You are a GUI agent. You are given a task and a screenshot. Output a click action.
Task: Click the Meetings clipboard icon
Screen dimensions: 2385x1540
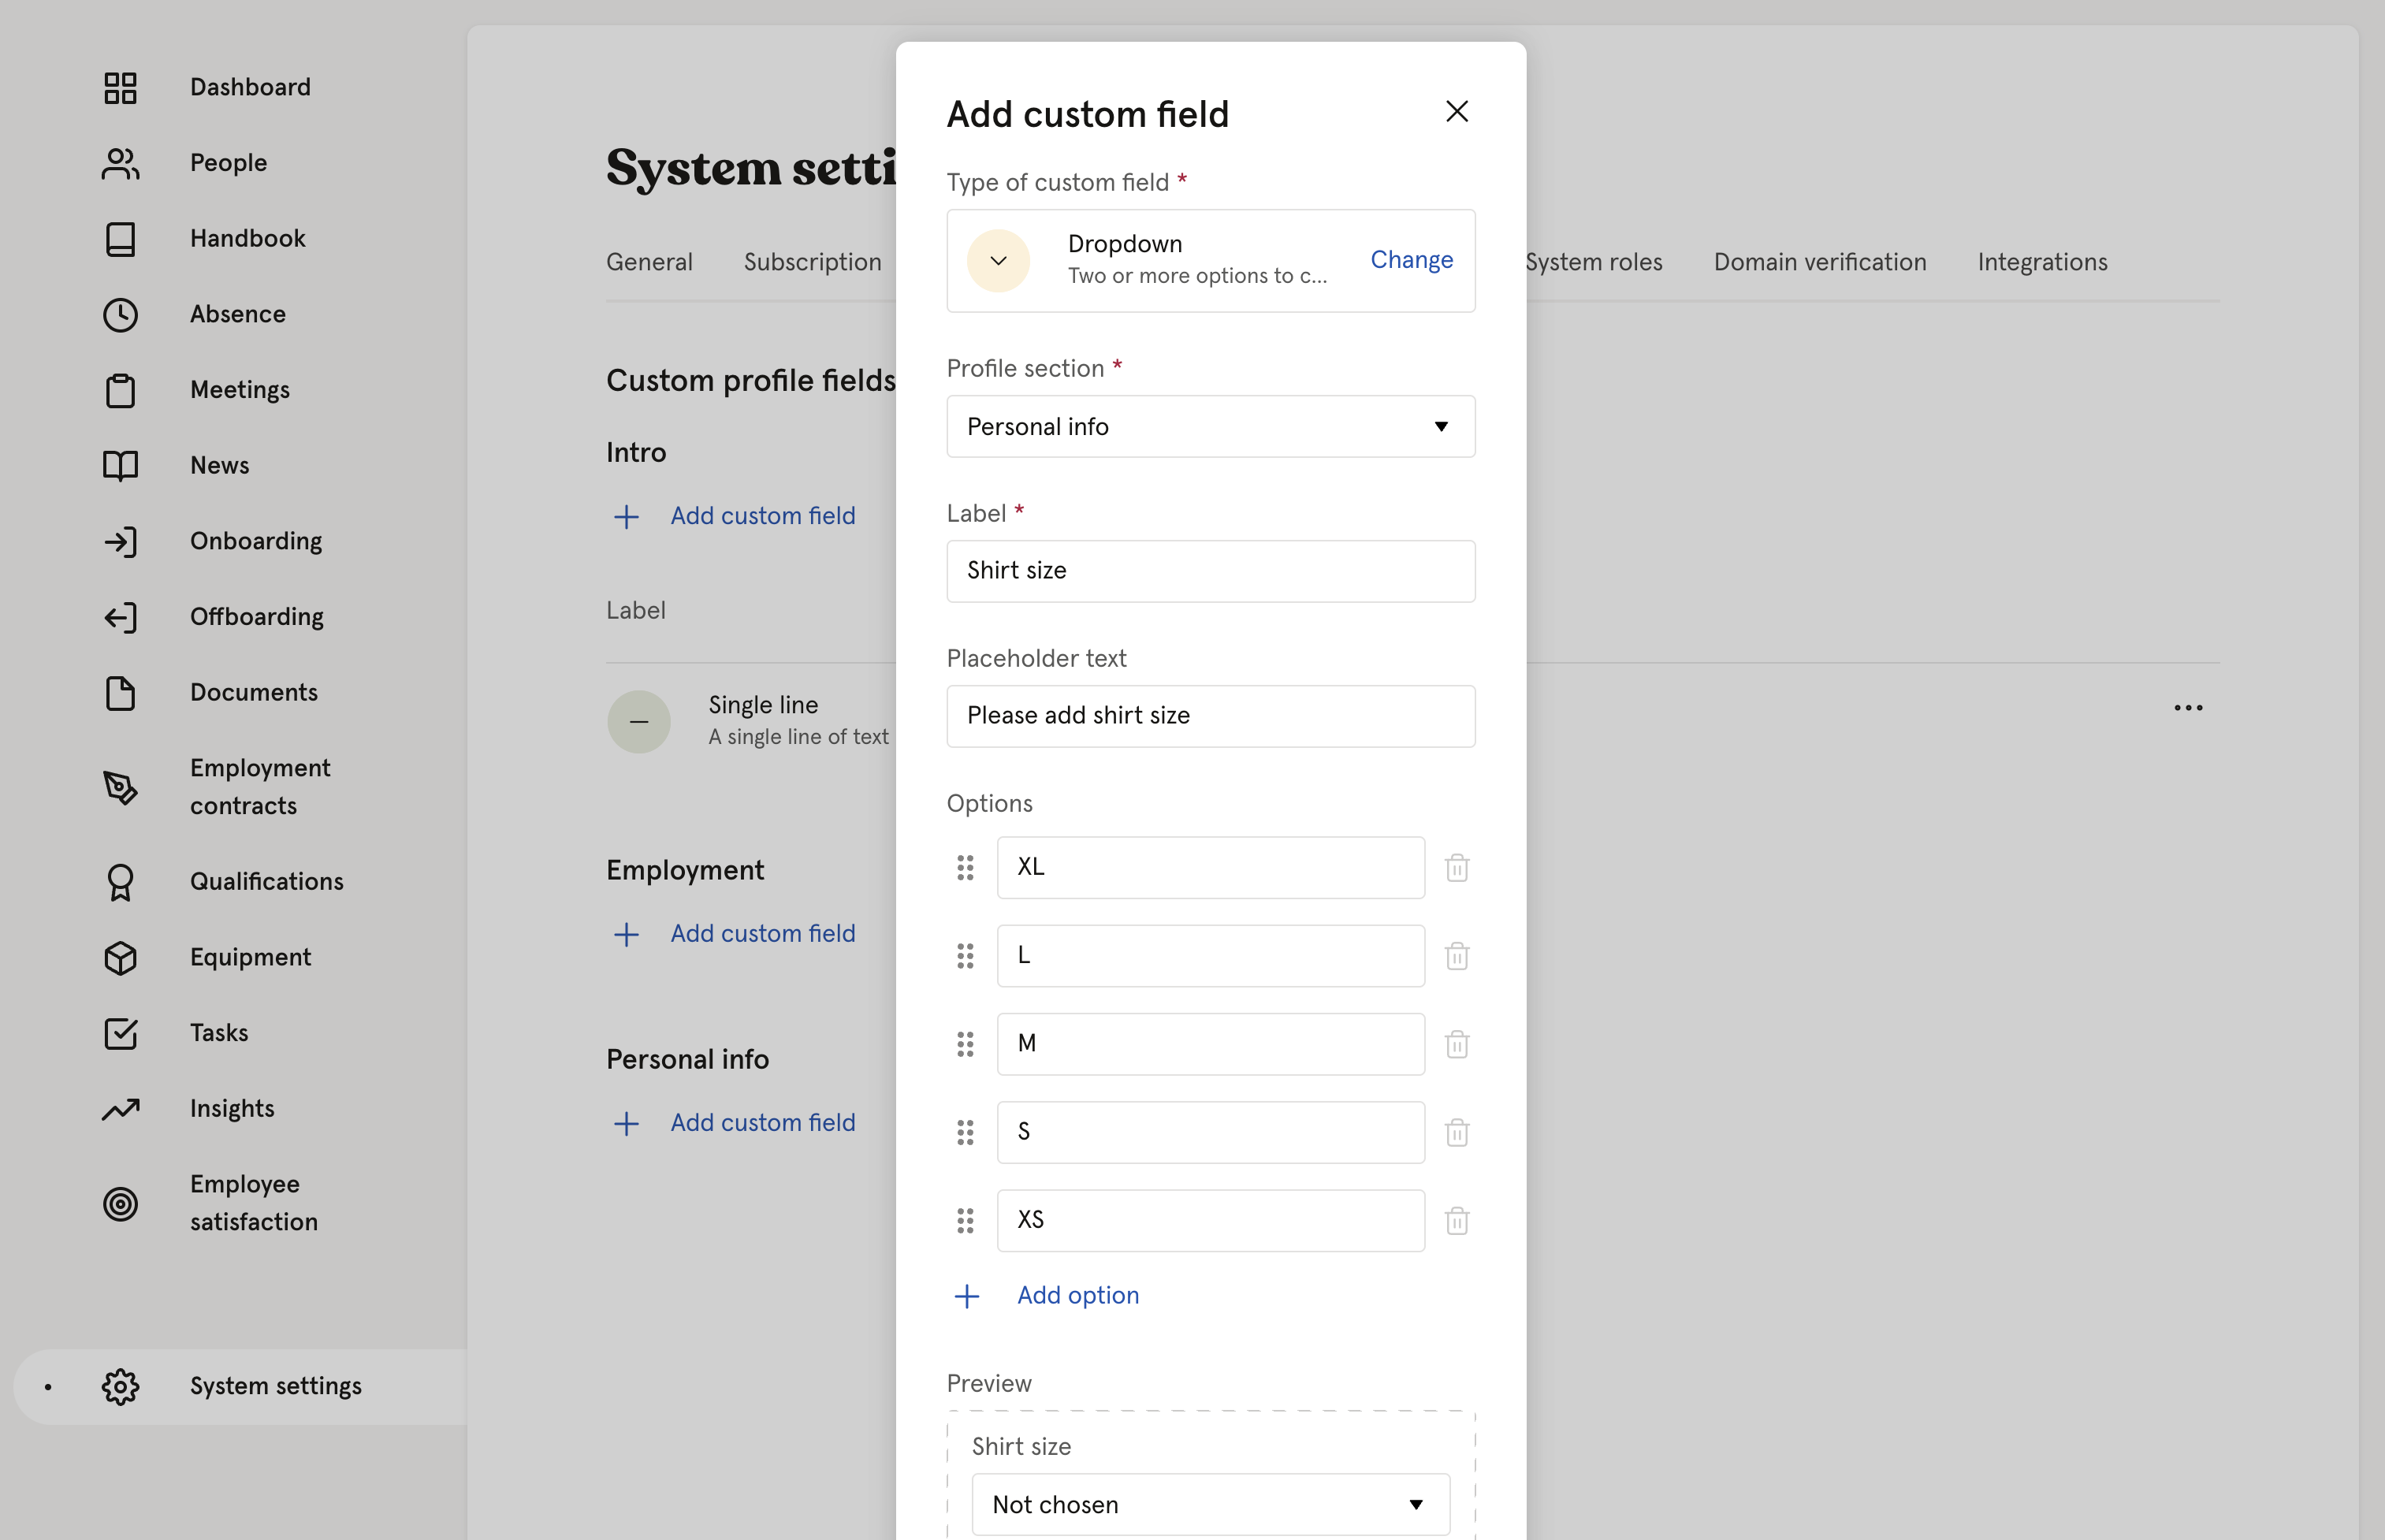tap(120, 390)
